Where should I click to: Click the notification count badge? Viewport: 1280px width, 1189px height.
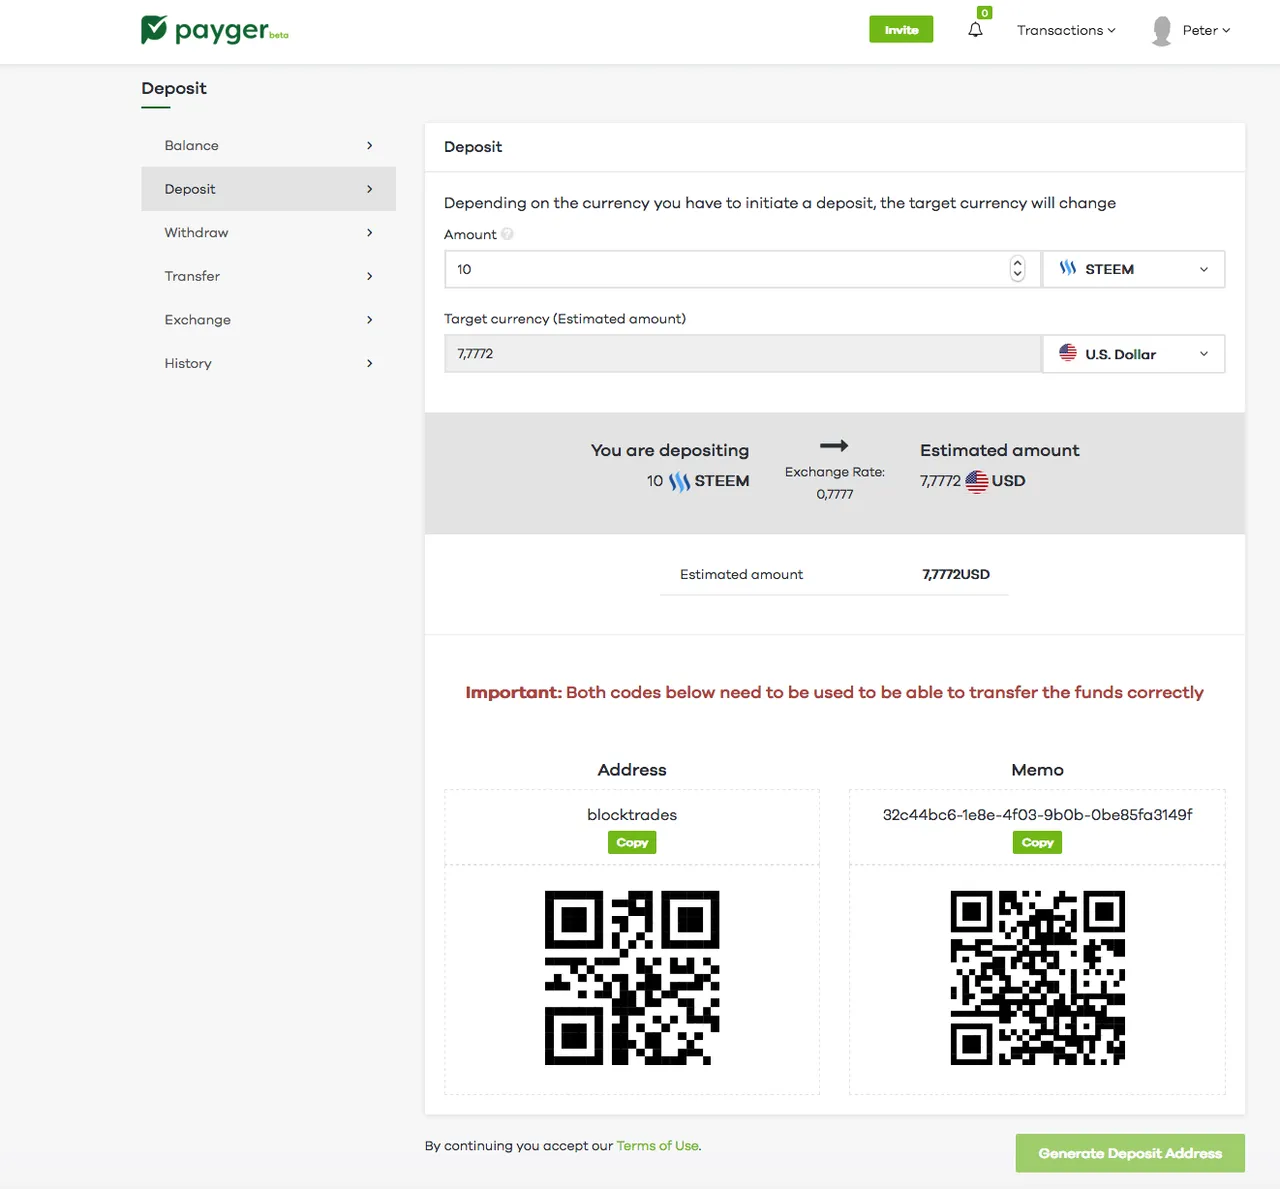[x=984, y=13]
